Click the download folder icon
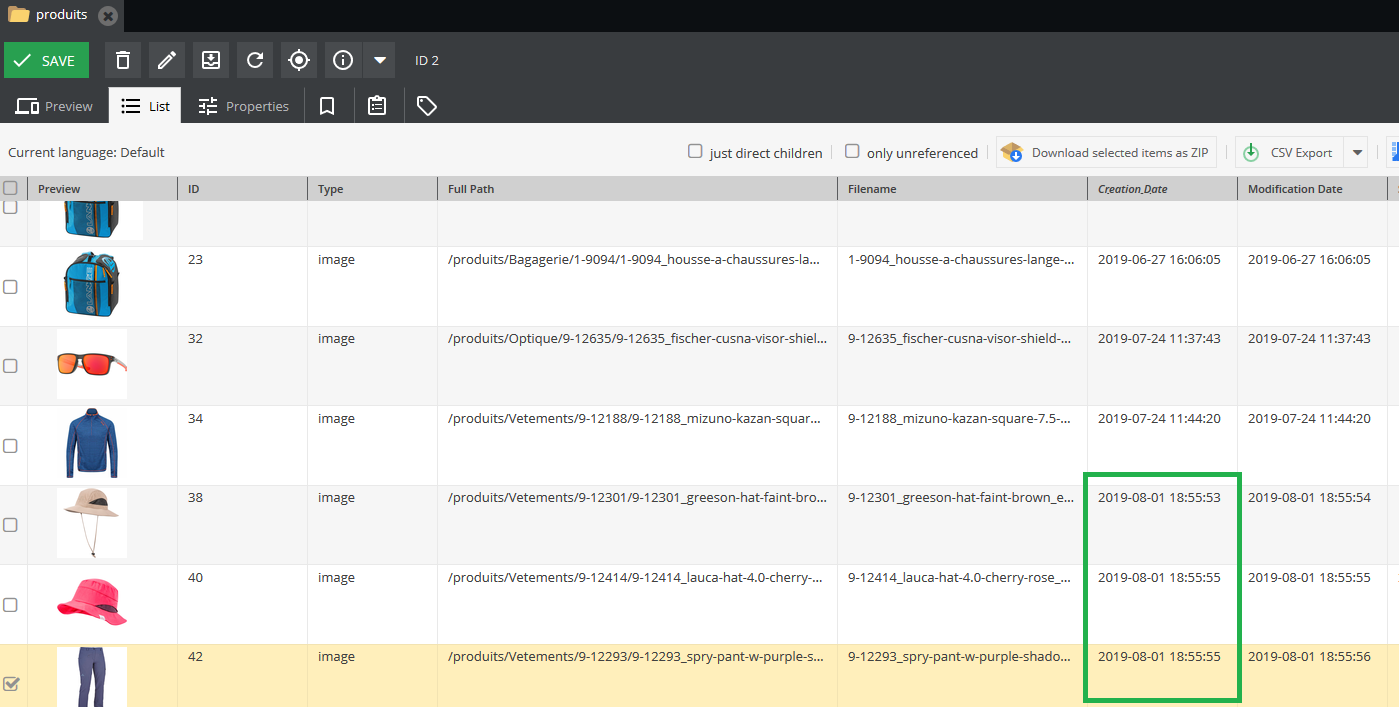The image size is (1399, 707). click(211, 60)
